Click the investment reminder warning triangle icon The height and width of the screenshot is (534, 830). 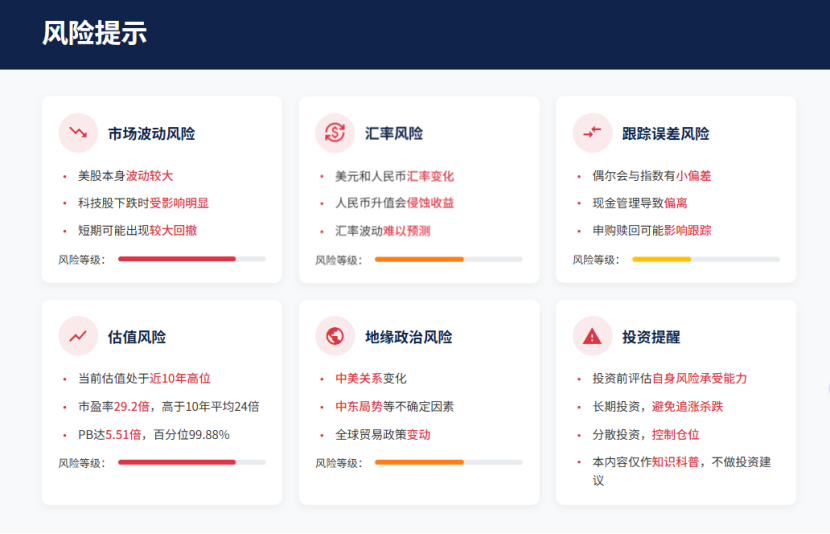592,336
